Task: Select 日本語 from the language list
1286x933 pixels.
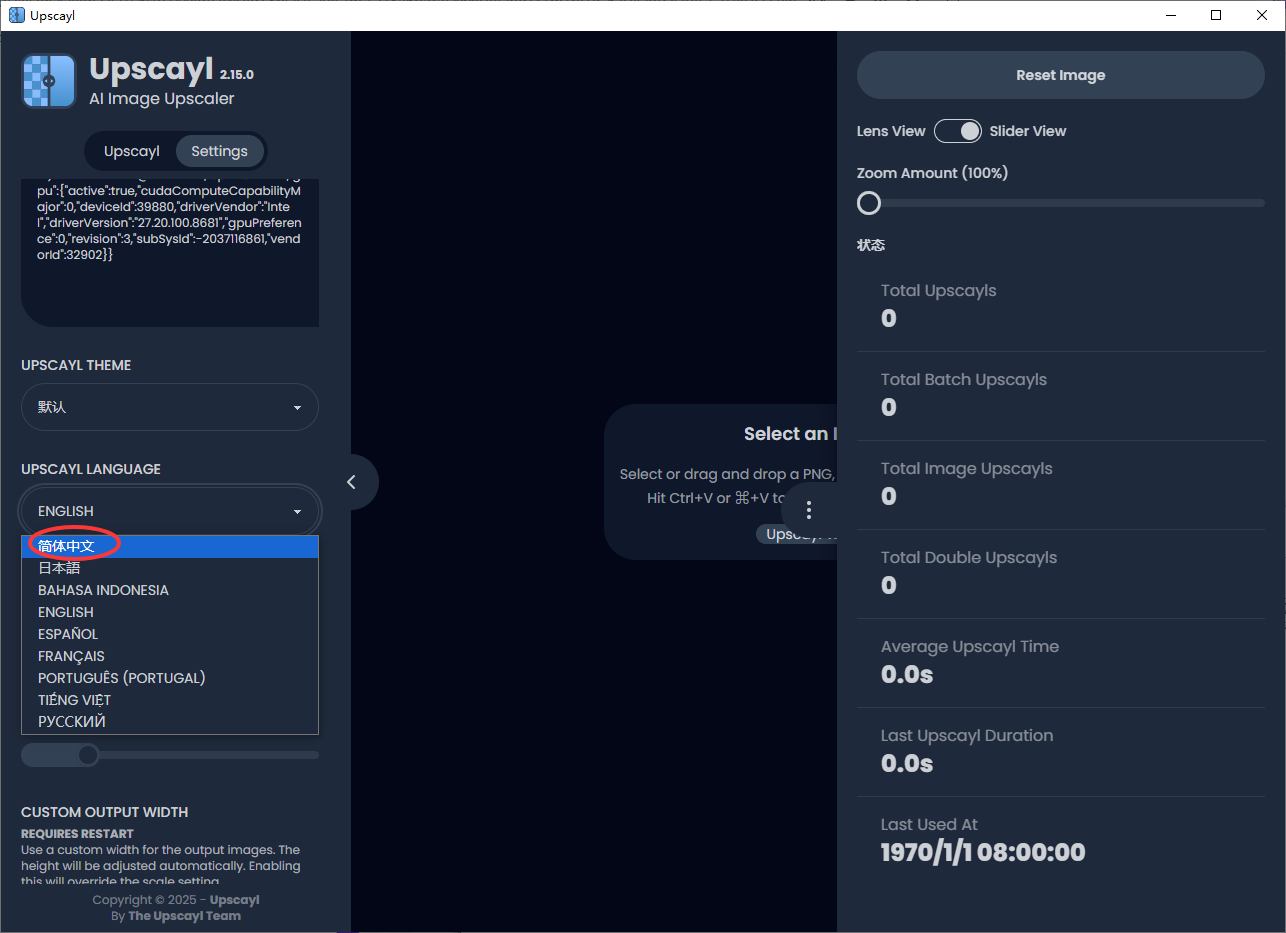Action: point(170,568)
